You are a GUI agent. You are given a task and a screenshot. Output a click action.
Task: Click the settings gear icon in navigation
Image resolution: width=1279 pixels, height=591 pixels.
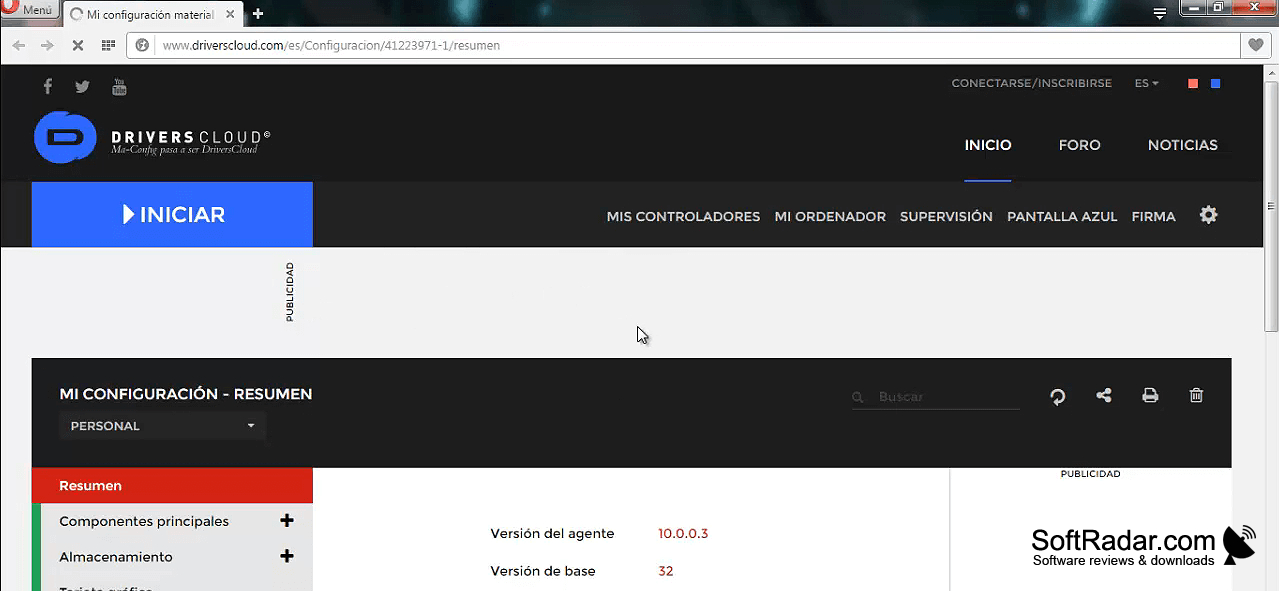[1209, 215]
